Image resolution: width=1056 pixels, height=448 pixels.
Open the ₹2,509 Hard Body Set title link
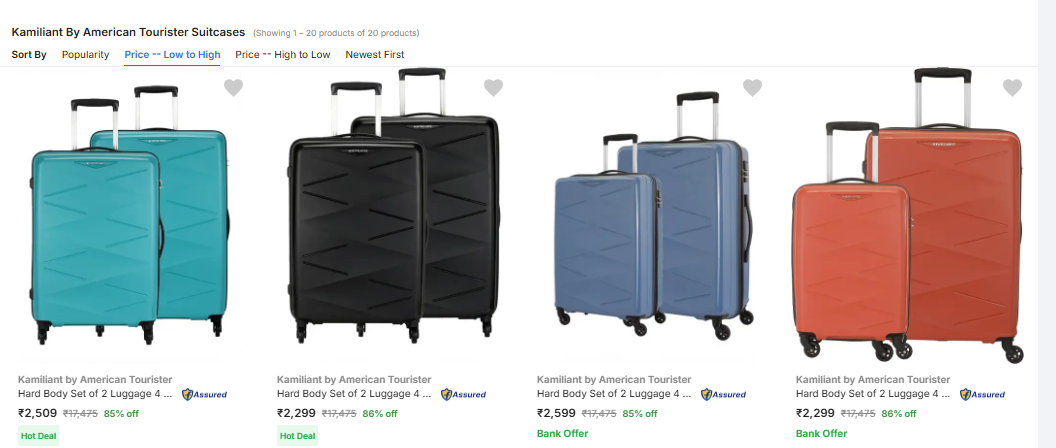(x=95, y=394)
